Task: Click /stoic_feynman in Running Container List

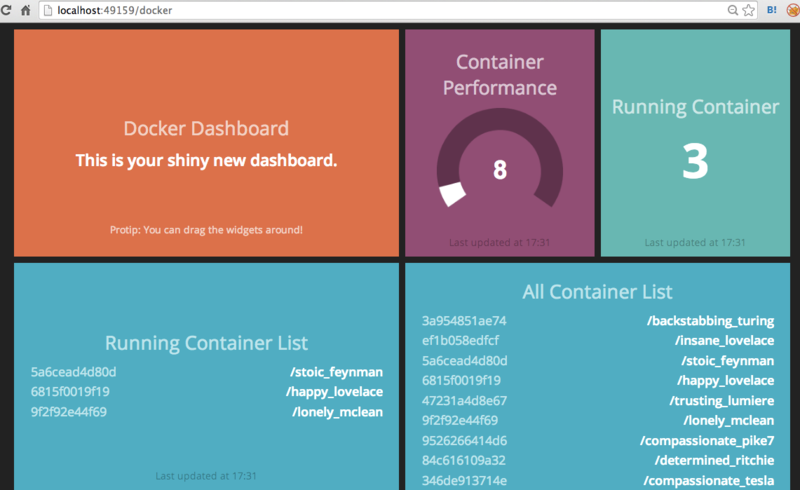Action: point(337,372)
